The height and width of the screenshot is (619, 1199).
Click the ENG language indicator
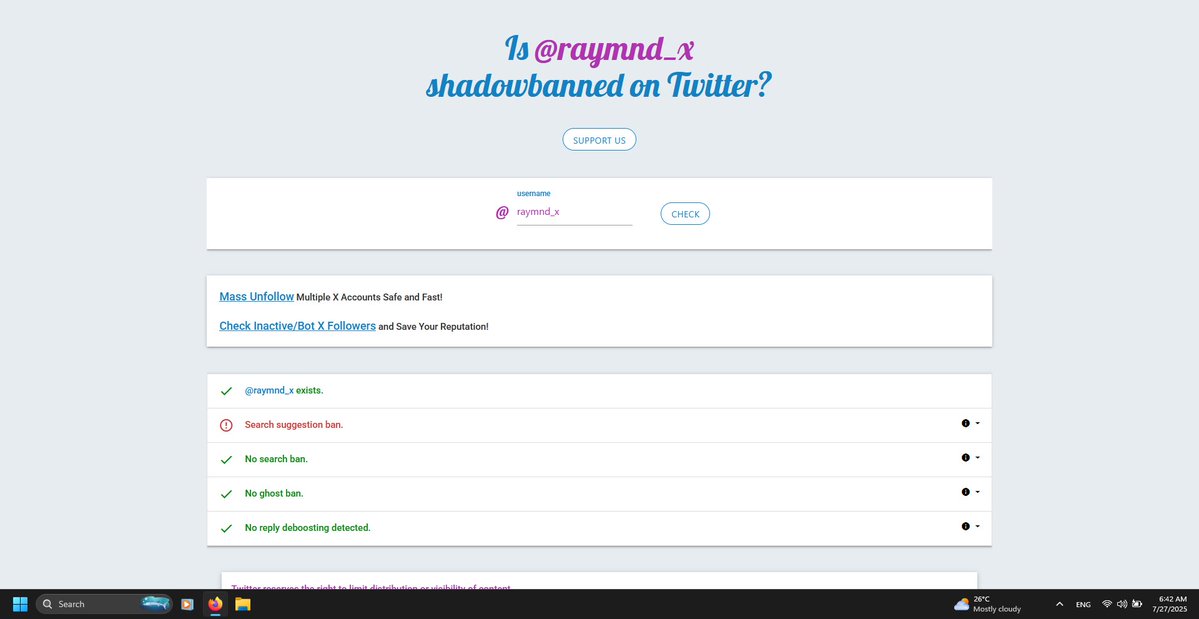[1084, 604]
